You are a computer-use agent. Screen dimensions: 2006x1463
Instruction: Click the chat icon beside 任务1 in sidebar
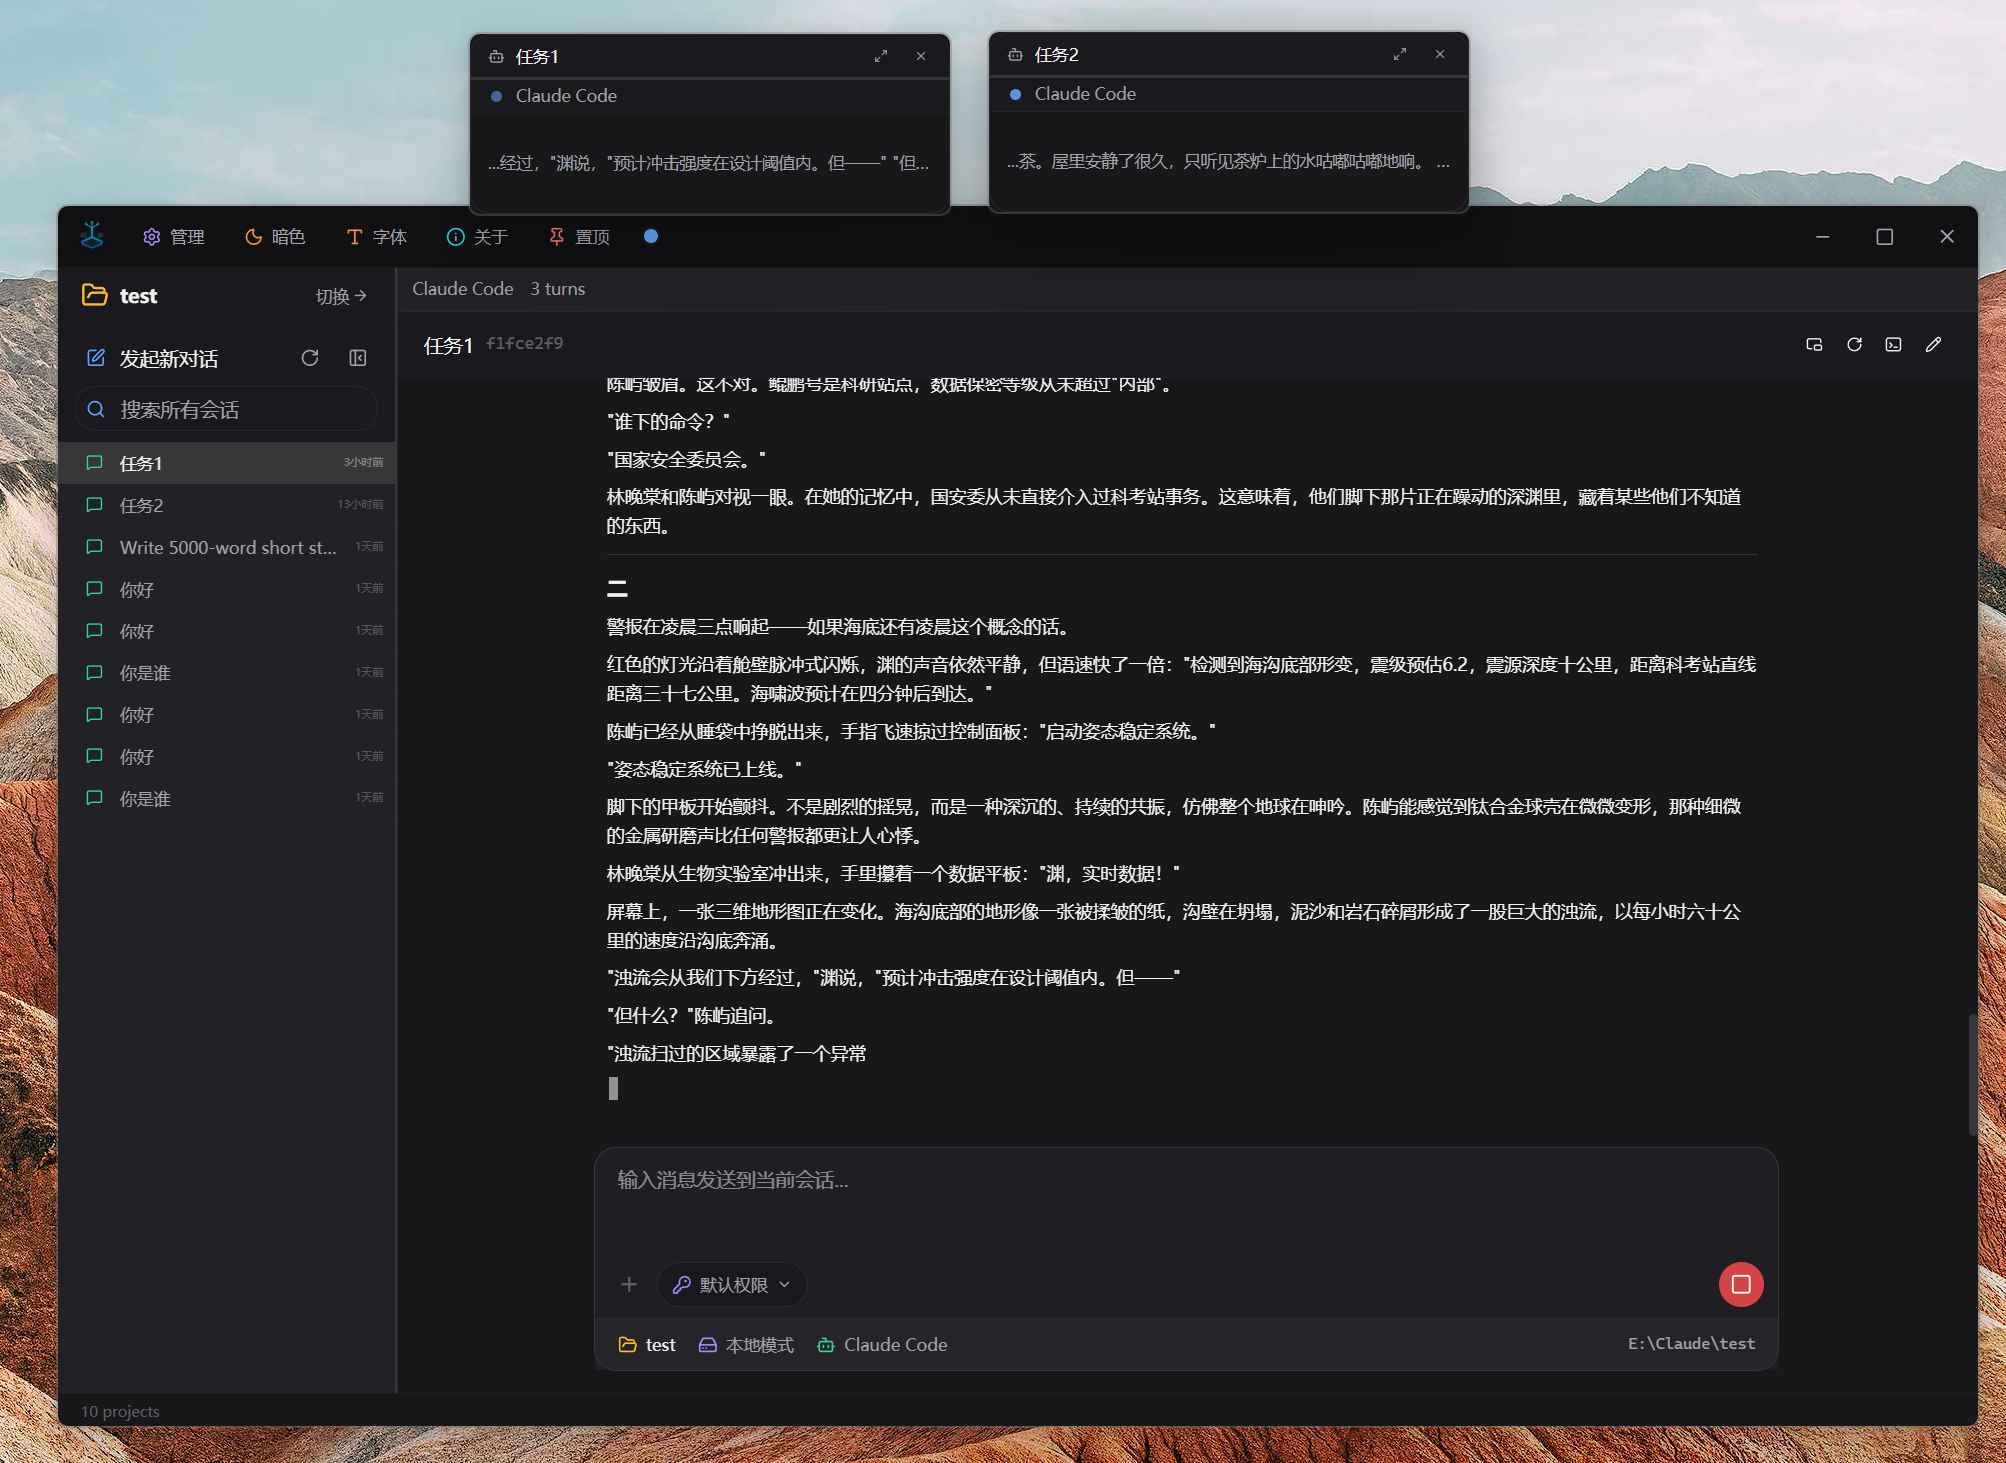(x=95, y=463)
